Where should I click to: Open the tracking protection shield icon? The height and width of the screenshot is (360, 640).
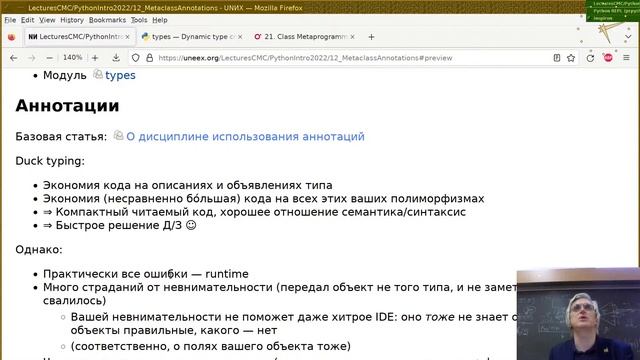click(x=136, y=58)
